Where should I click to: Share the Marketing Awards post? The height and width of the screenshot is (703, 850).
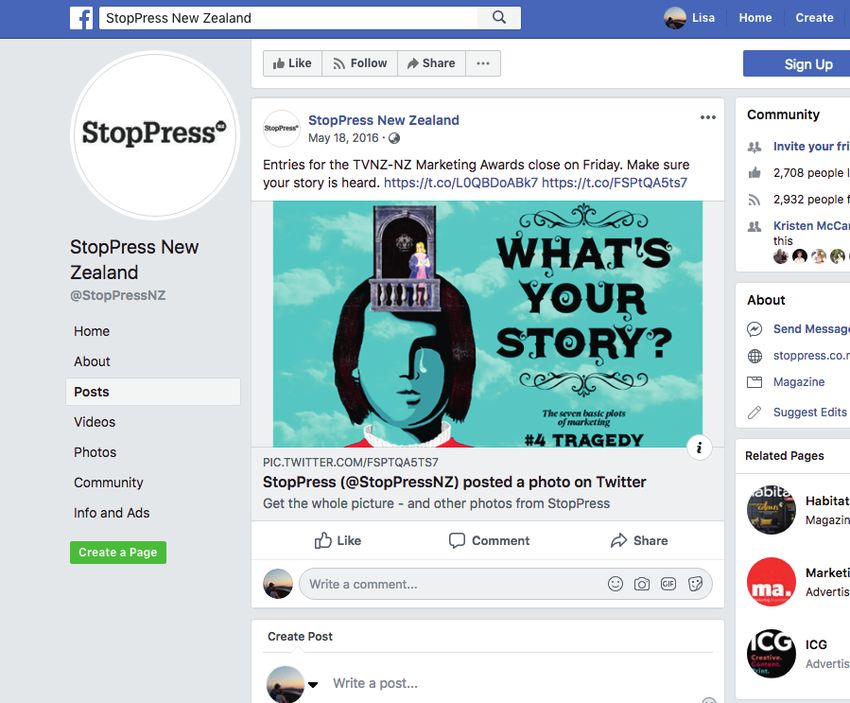click(x=639, y=540)
